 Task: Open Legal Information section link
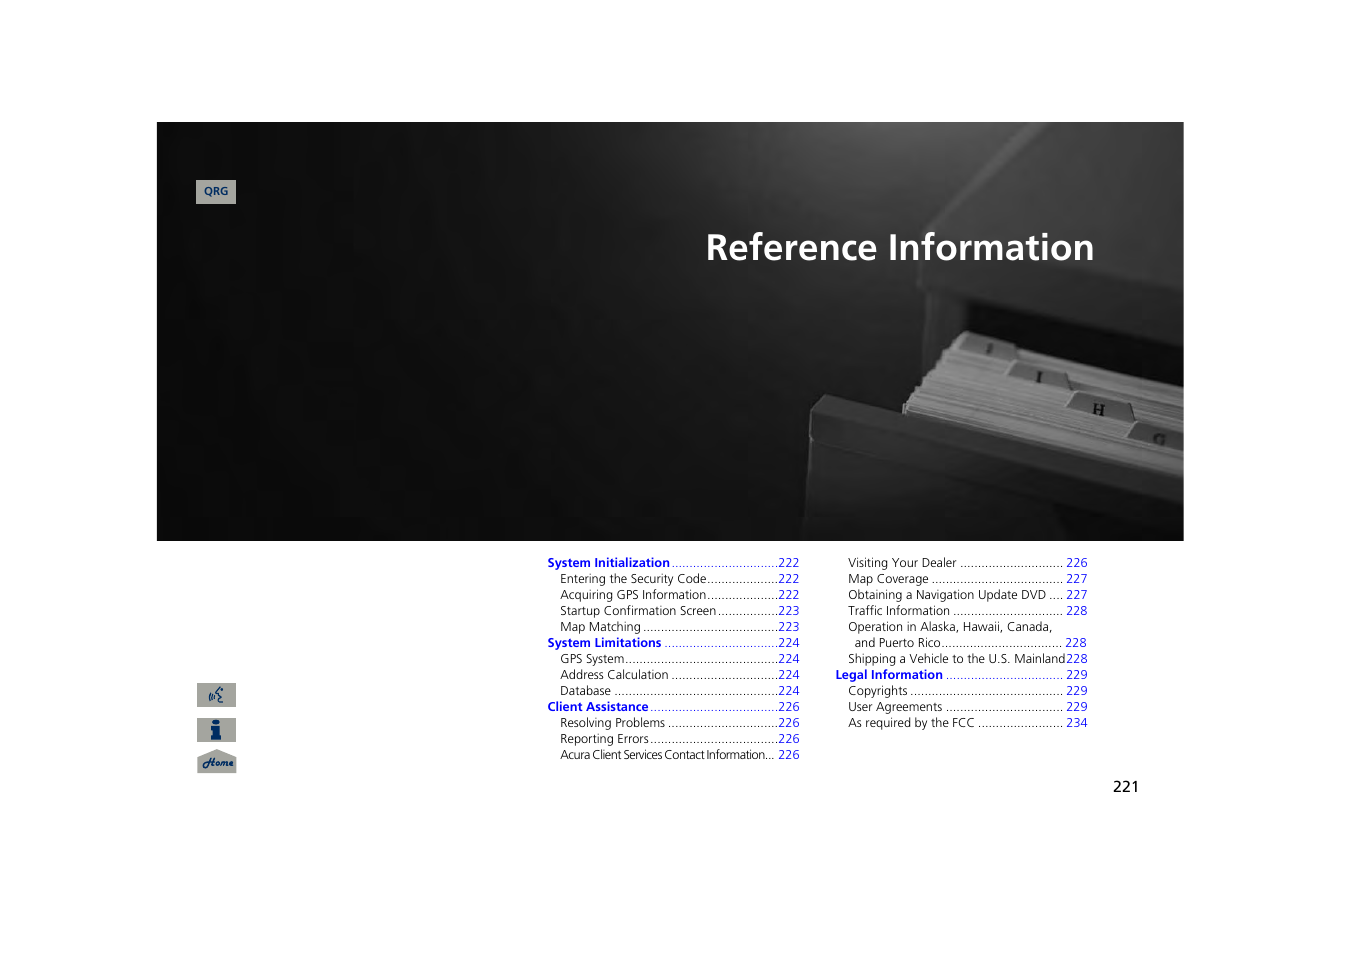click(961, 675)
